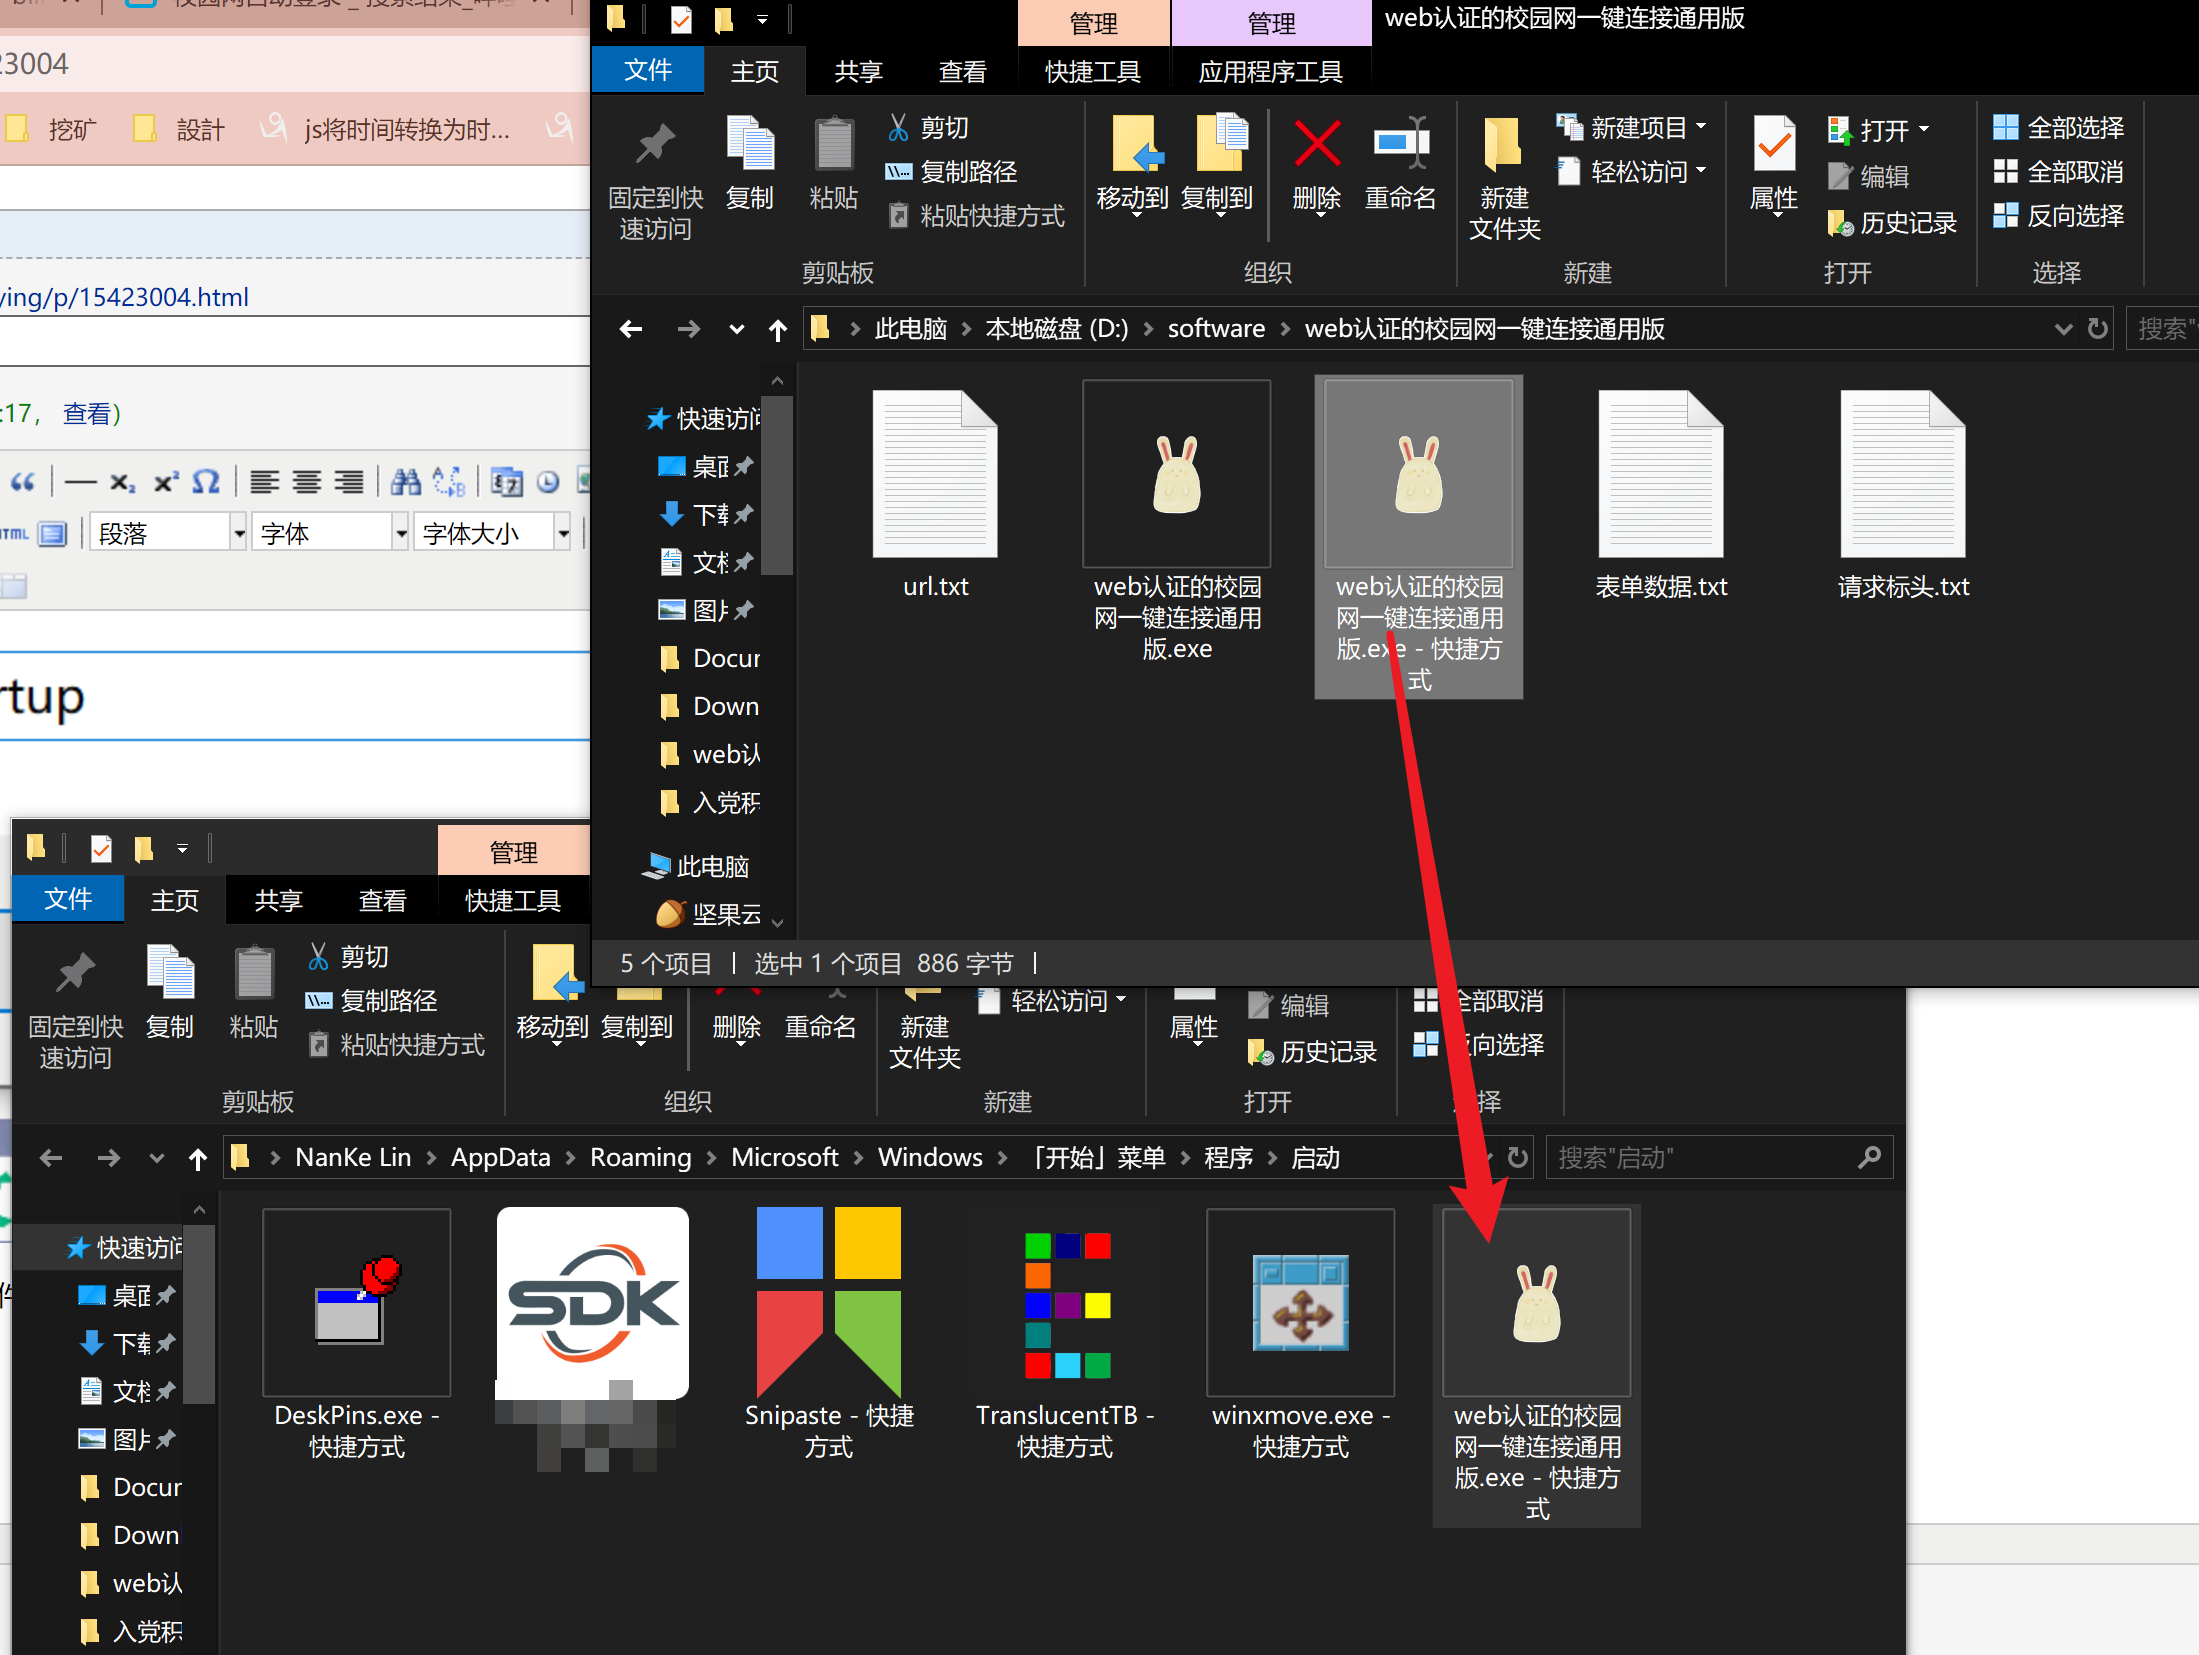
Task: Click Invert selection in upper ribbon
Action: [2058, 216]
